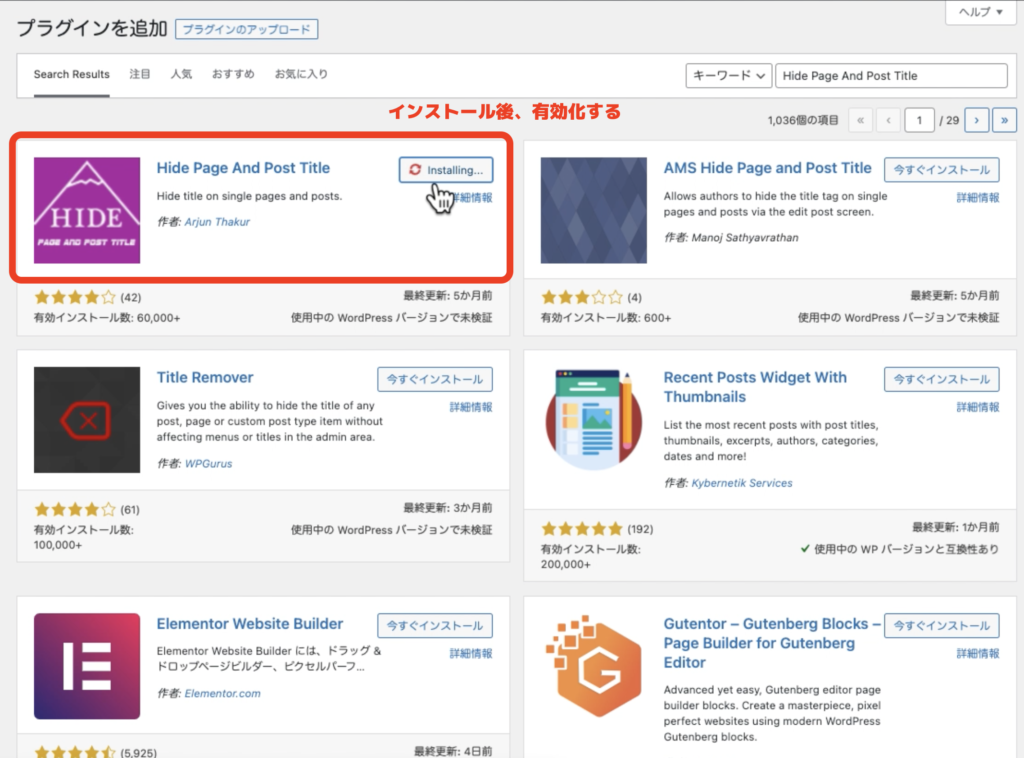Click the star rating for AMS Hide Page and Post Title
The height and width of the screenshot is (758, 1024).
click(x=582, y=298)
